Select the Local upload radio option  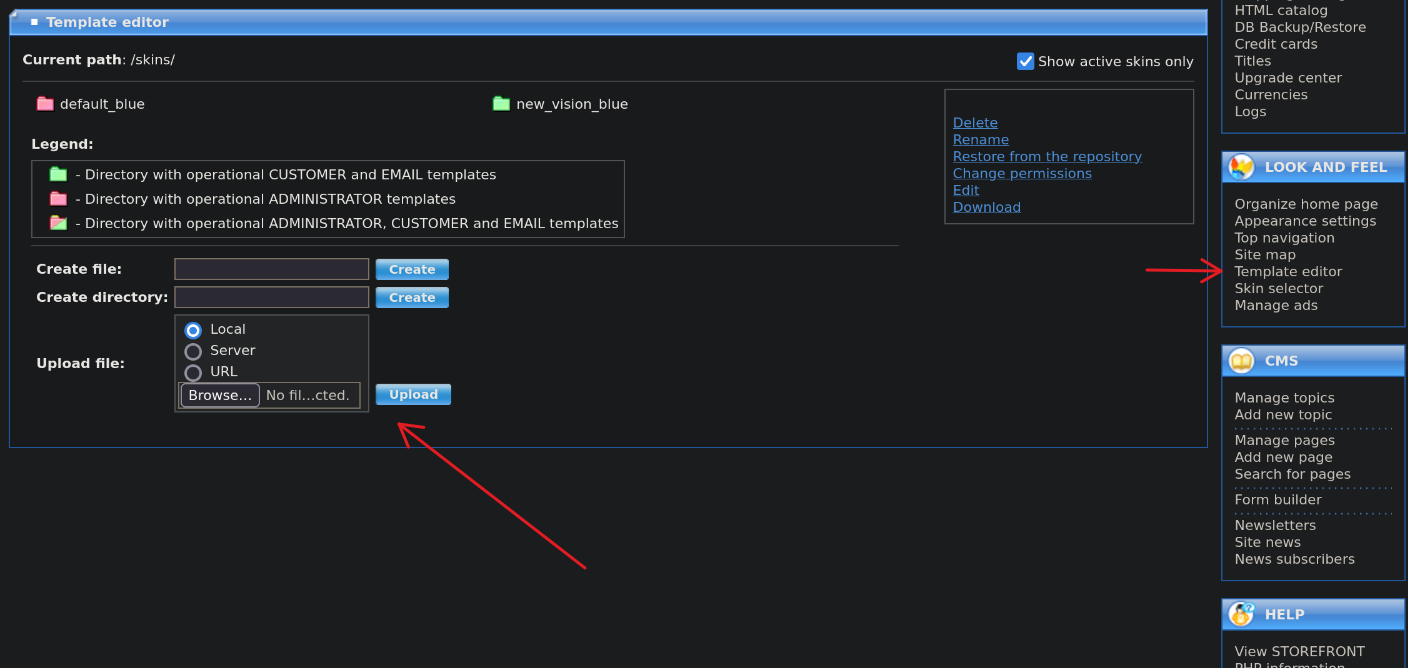[193, 330]
